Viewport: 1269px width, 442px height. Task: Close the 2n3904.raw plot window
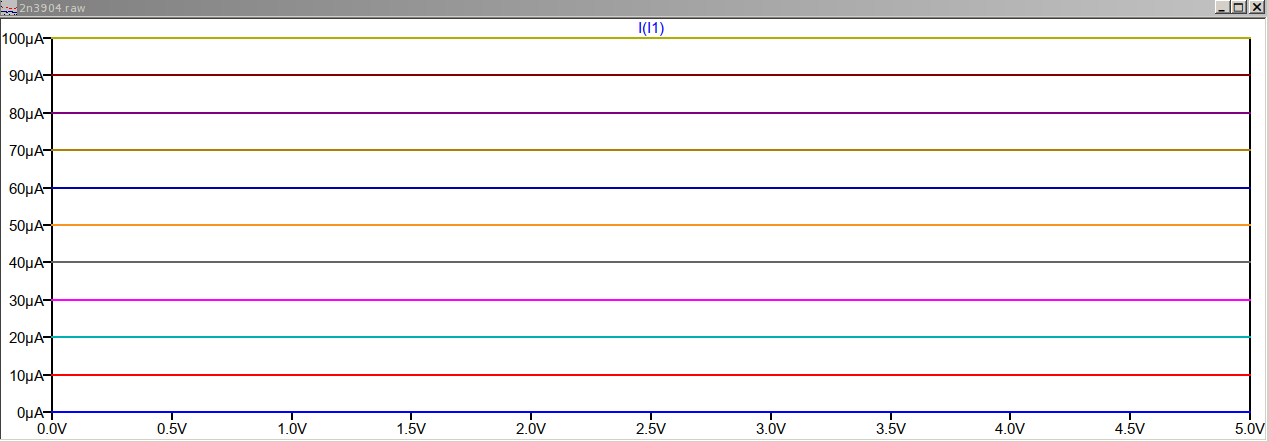pos(1256,7)
